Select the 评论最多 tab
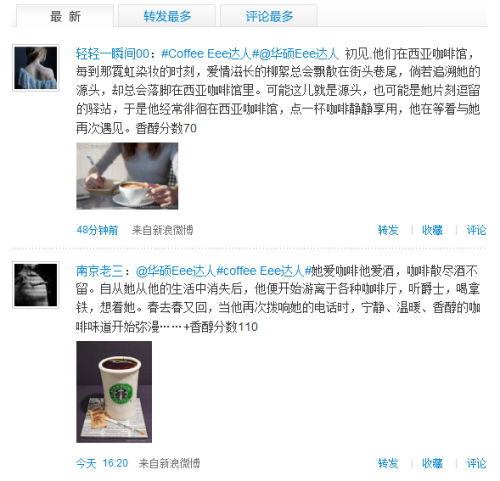This screenshot has width=500, height=481. tap(269, 16)
